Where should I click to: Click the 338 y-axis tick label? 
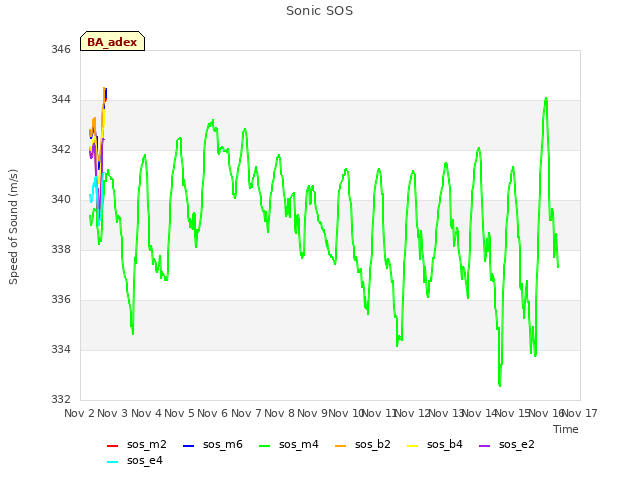pos(61,249)
